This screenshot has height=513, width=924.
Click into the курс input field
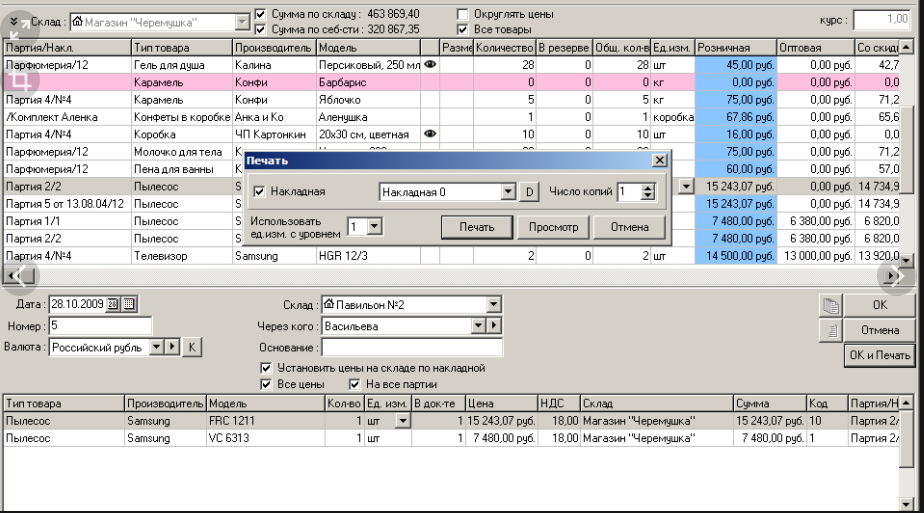pos(882,19)
